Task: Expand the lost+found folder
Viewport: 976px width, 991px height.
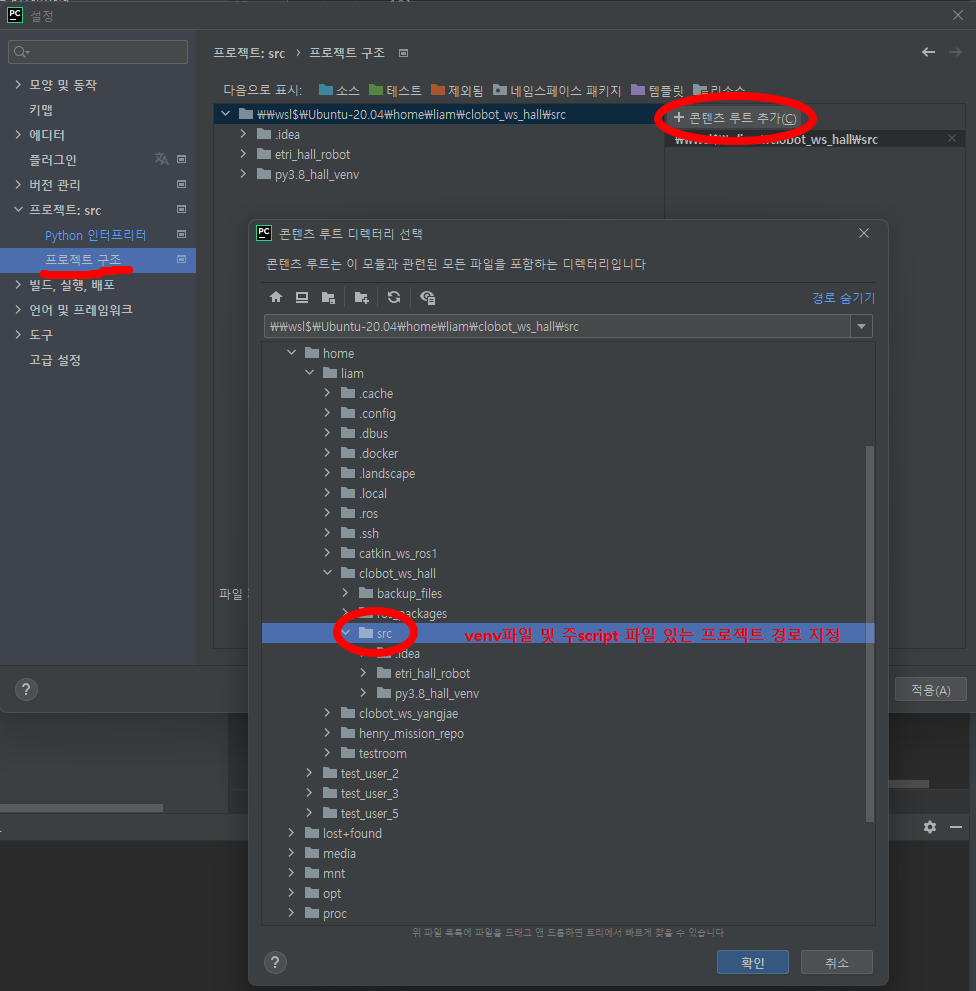Action: pyautogui.click(x=291, y=833)
